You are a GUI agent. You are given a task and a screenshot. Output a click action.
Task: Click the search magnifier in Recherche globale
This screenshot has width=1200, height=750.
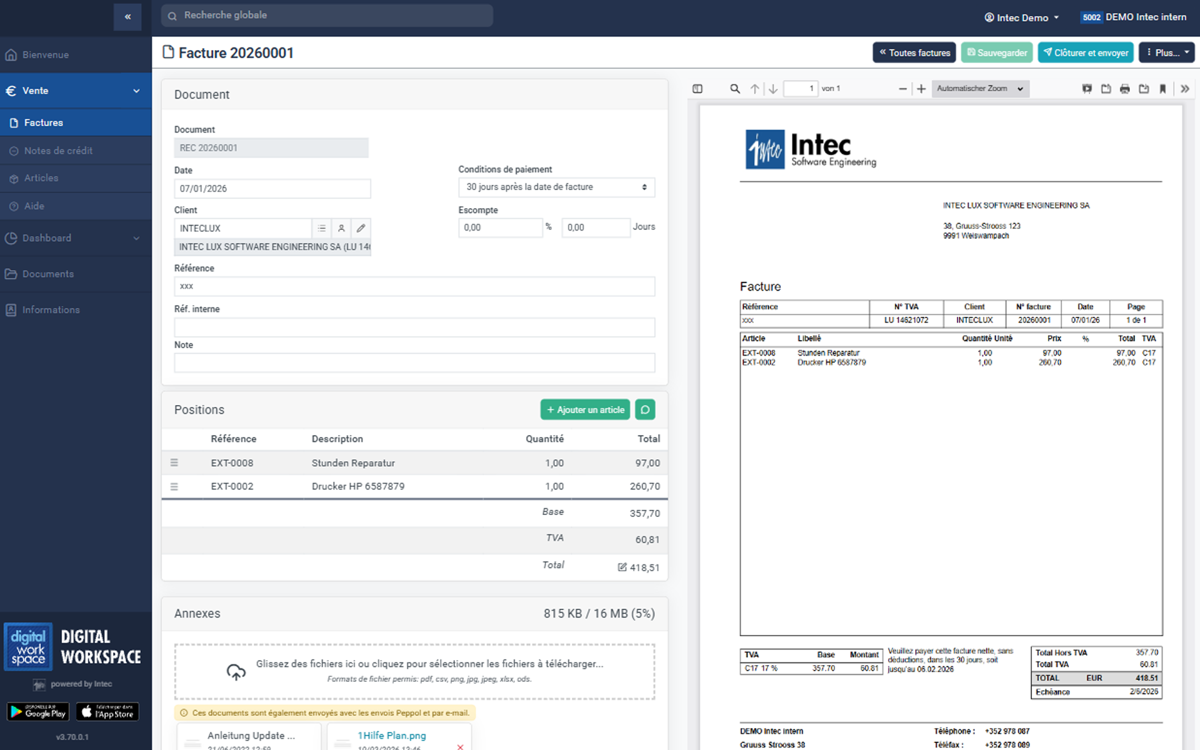(173, 16)
